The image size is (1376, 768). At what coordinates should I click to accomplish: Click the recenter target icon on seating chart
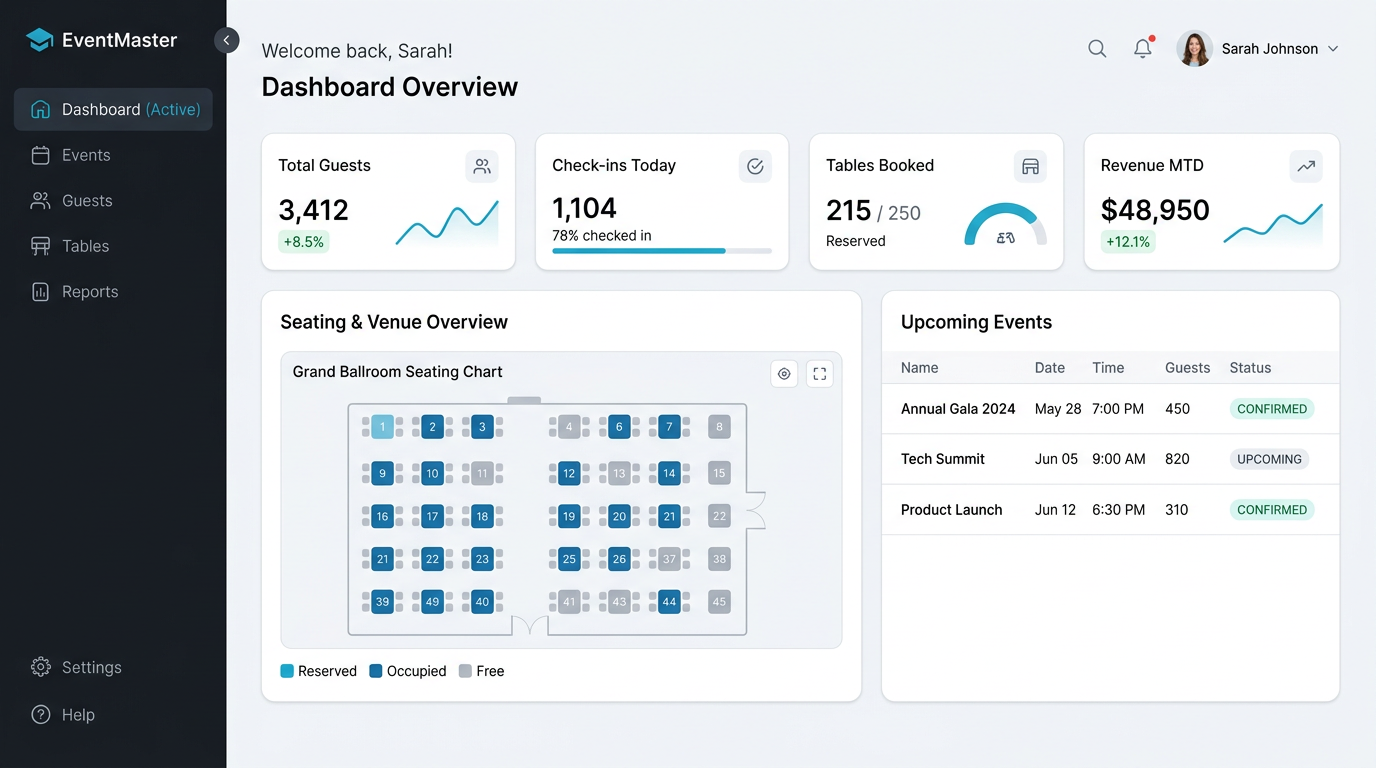point(784,374)
